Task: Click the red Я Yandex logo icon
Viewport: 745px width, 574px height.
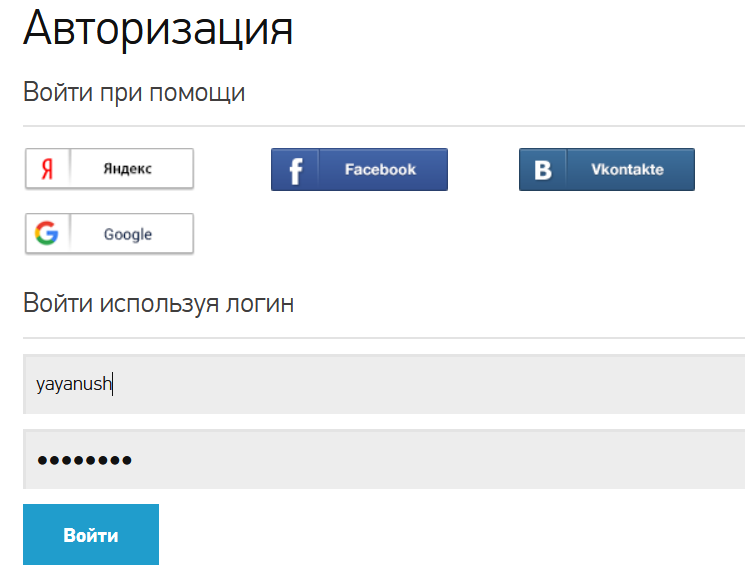Action: coord(47,169)
